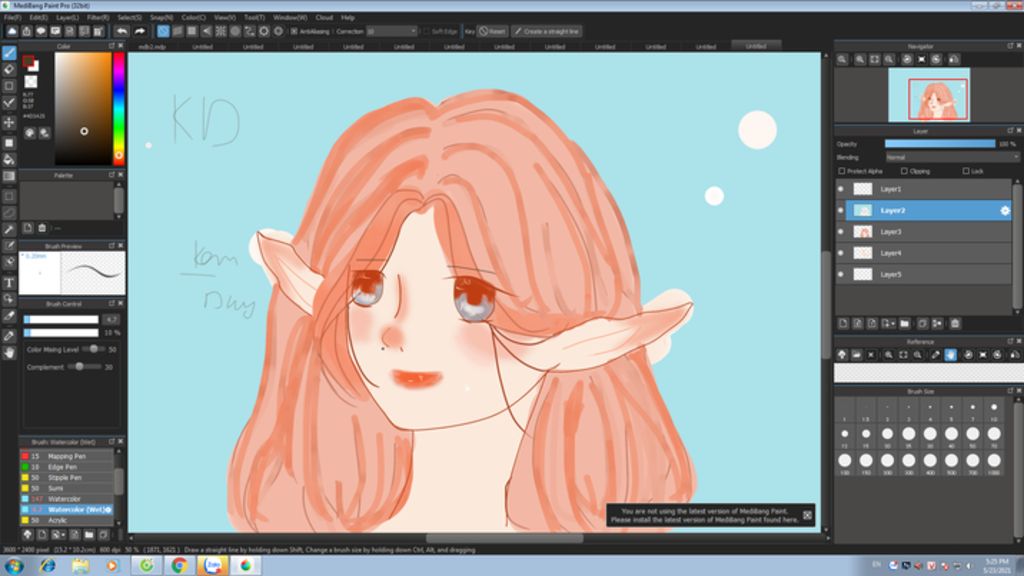This screenshot has height=576, width=1024.
Task: Open the Correction value dropdown
Action: coord(391,31)
